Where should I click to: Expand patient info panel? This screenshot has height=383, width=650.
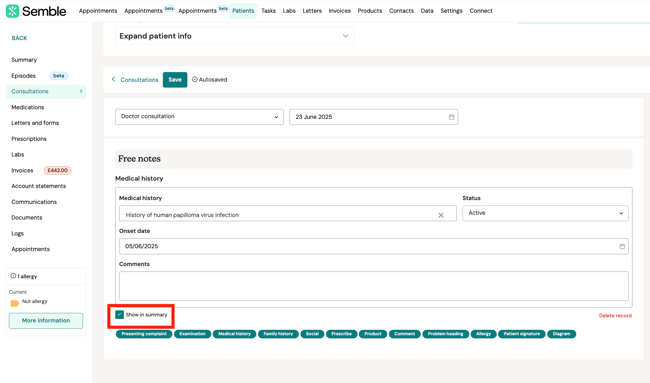pyautogui.click(x=234, y=36)
